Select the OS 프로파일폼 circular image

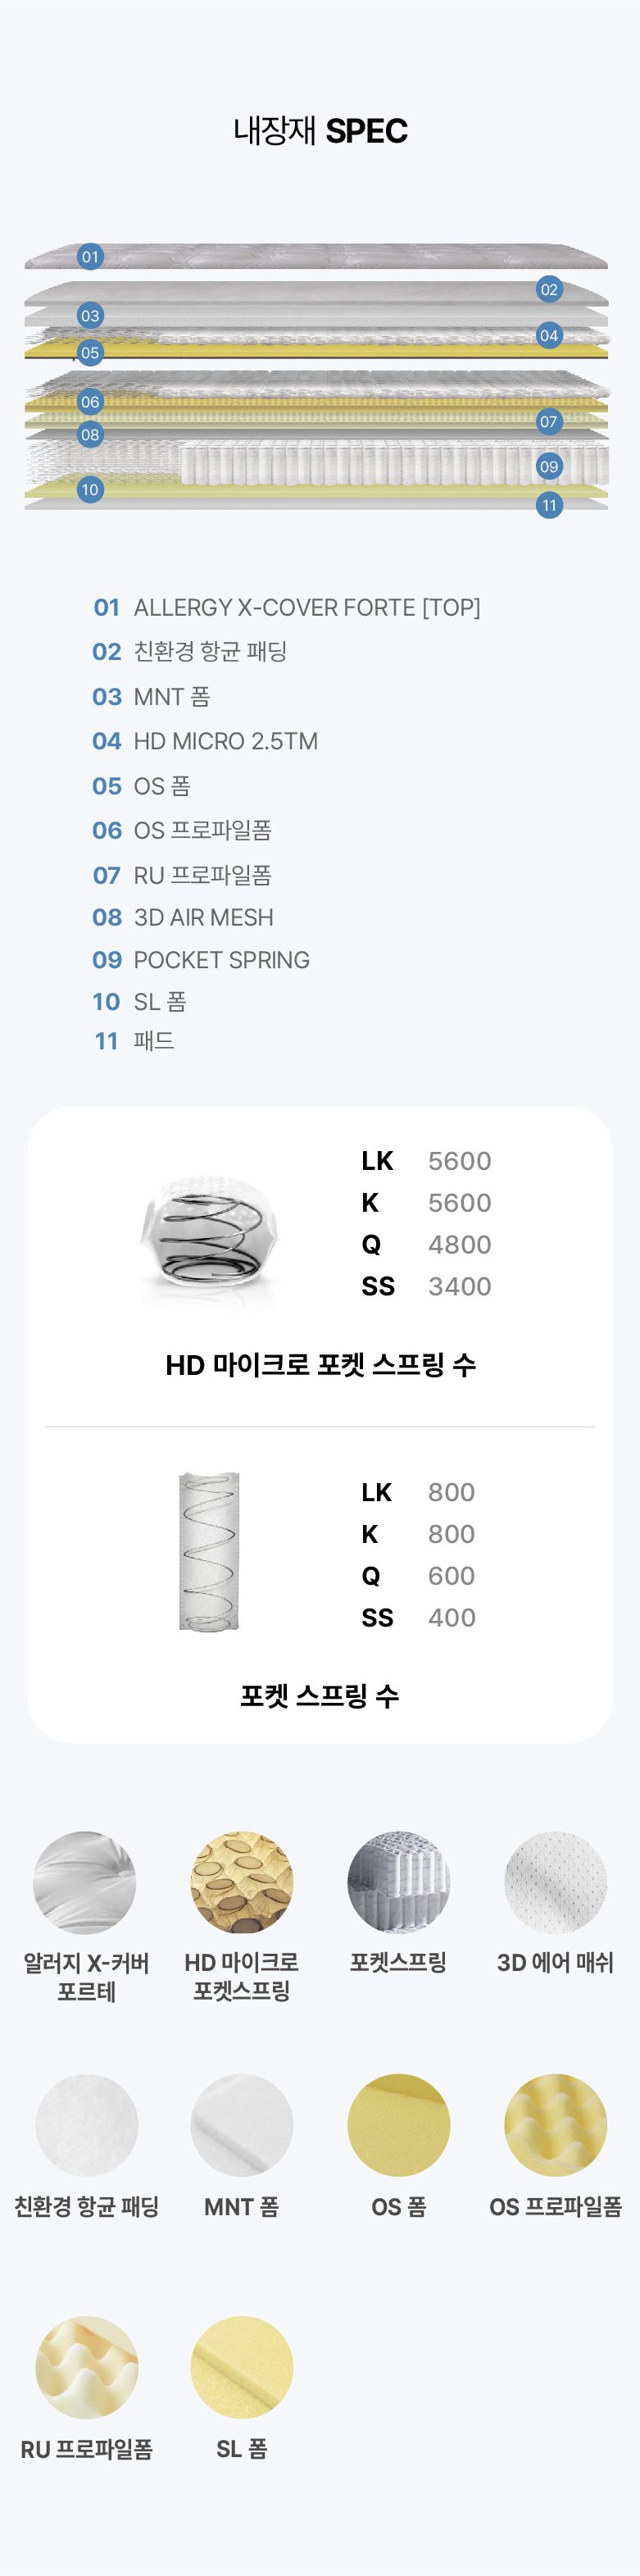555,2125
